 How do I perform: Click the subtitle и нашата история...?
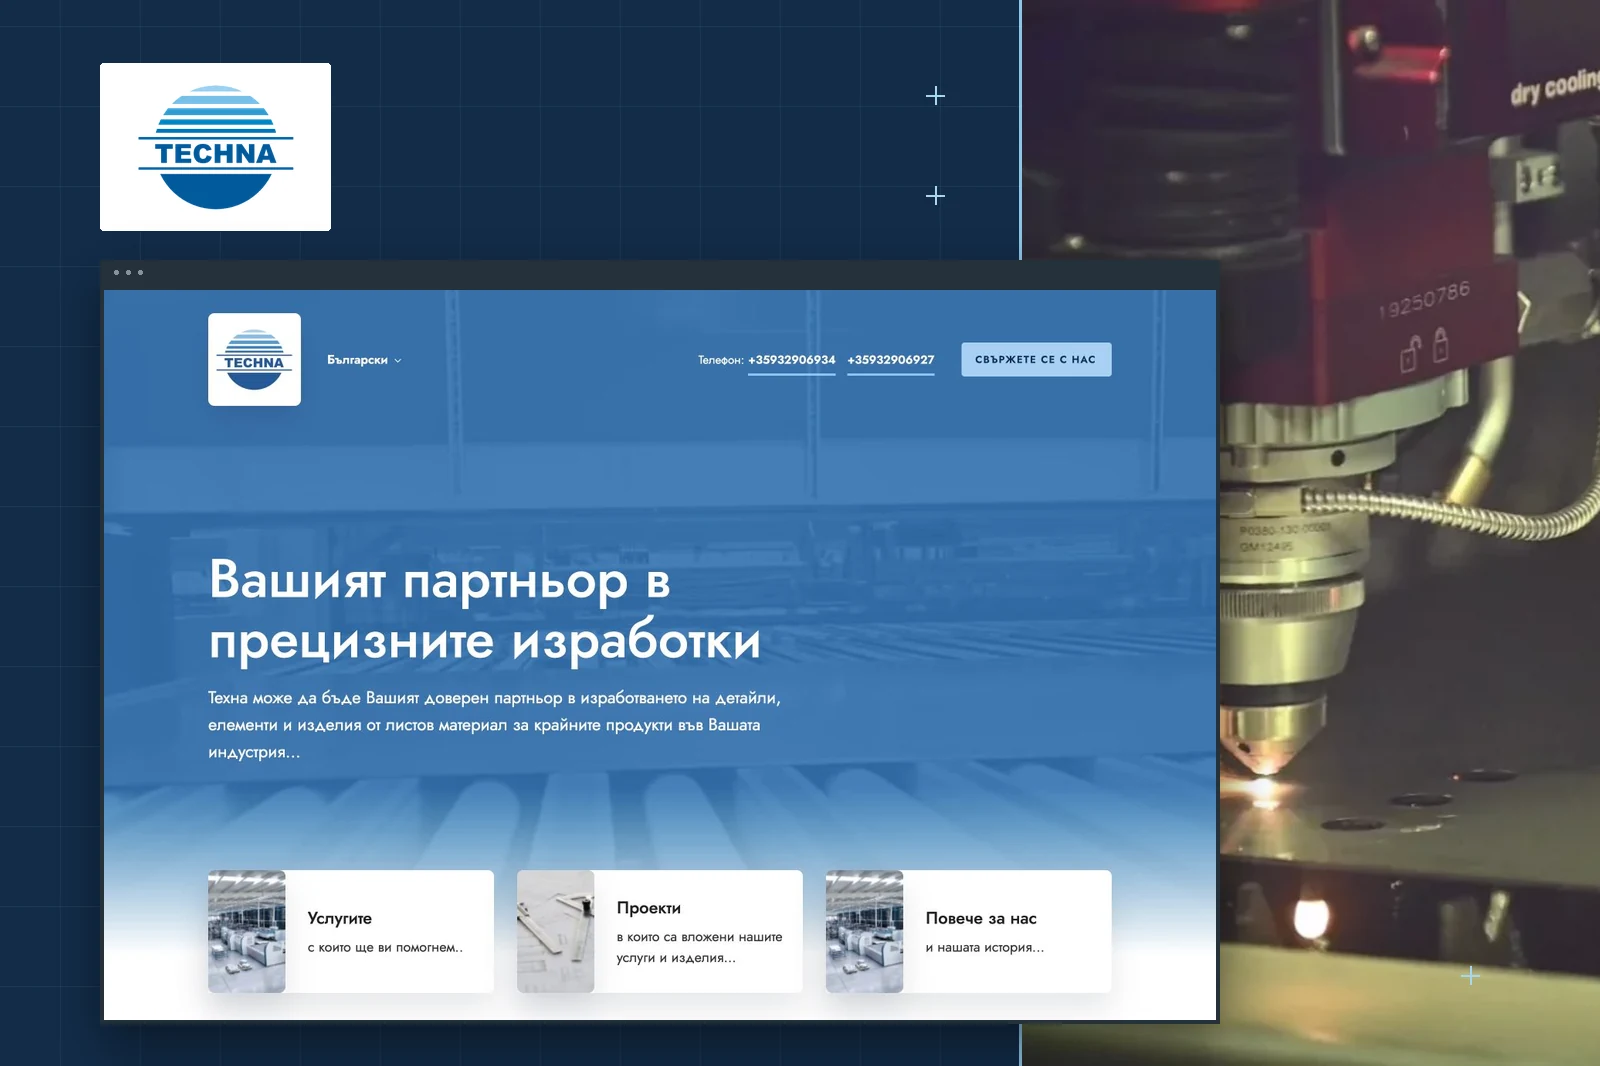click(985, 947)
